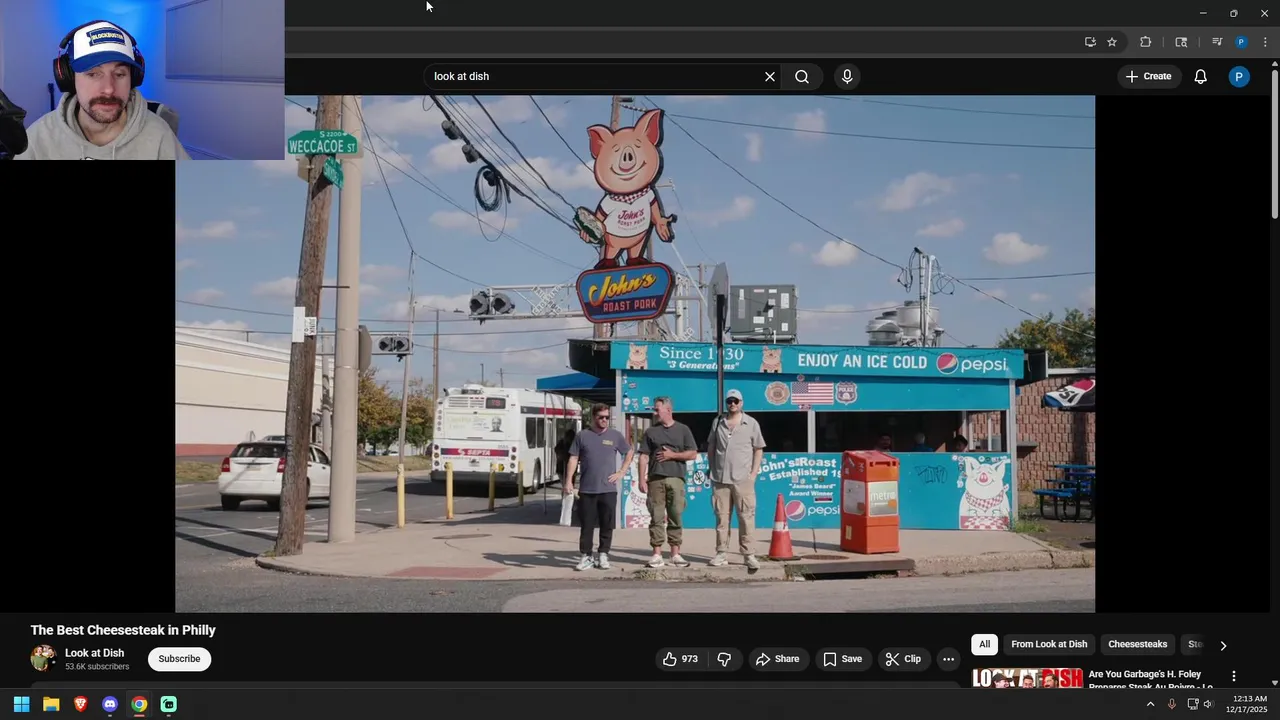This screenshot has width=1280, height=720.
Task: Click the install app icon in the address bar
Action: point(1090,42)
